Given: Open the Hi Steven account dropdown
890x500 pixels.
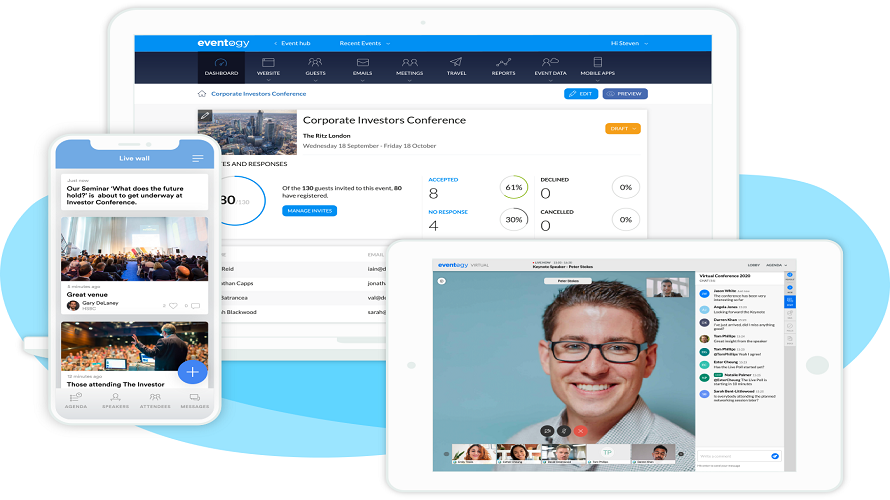Looking at the screenshot, I should pyautogui.click(x=629, y=43).
